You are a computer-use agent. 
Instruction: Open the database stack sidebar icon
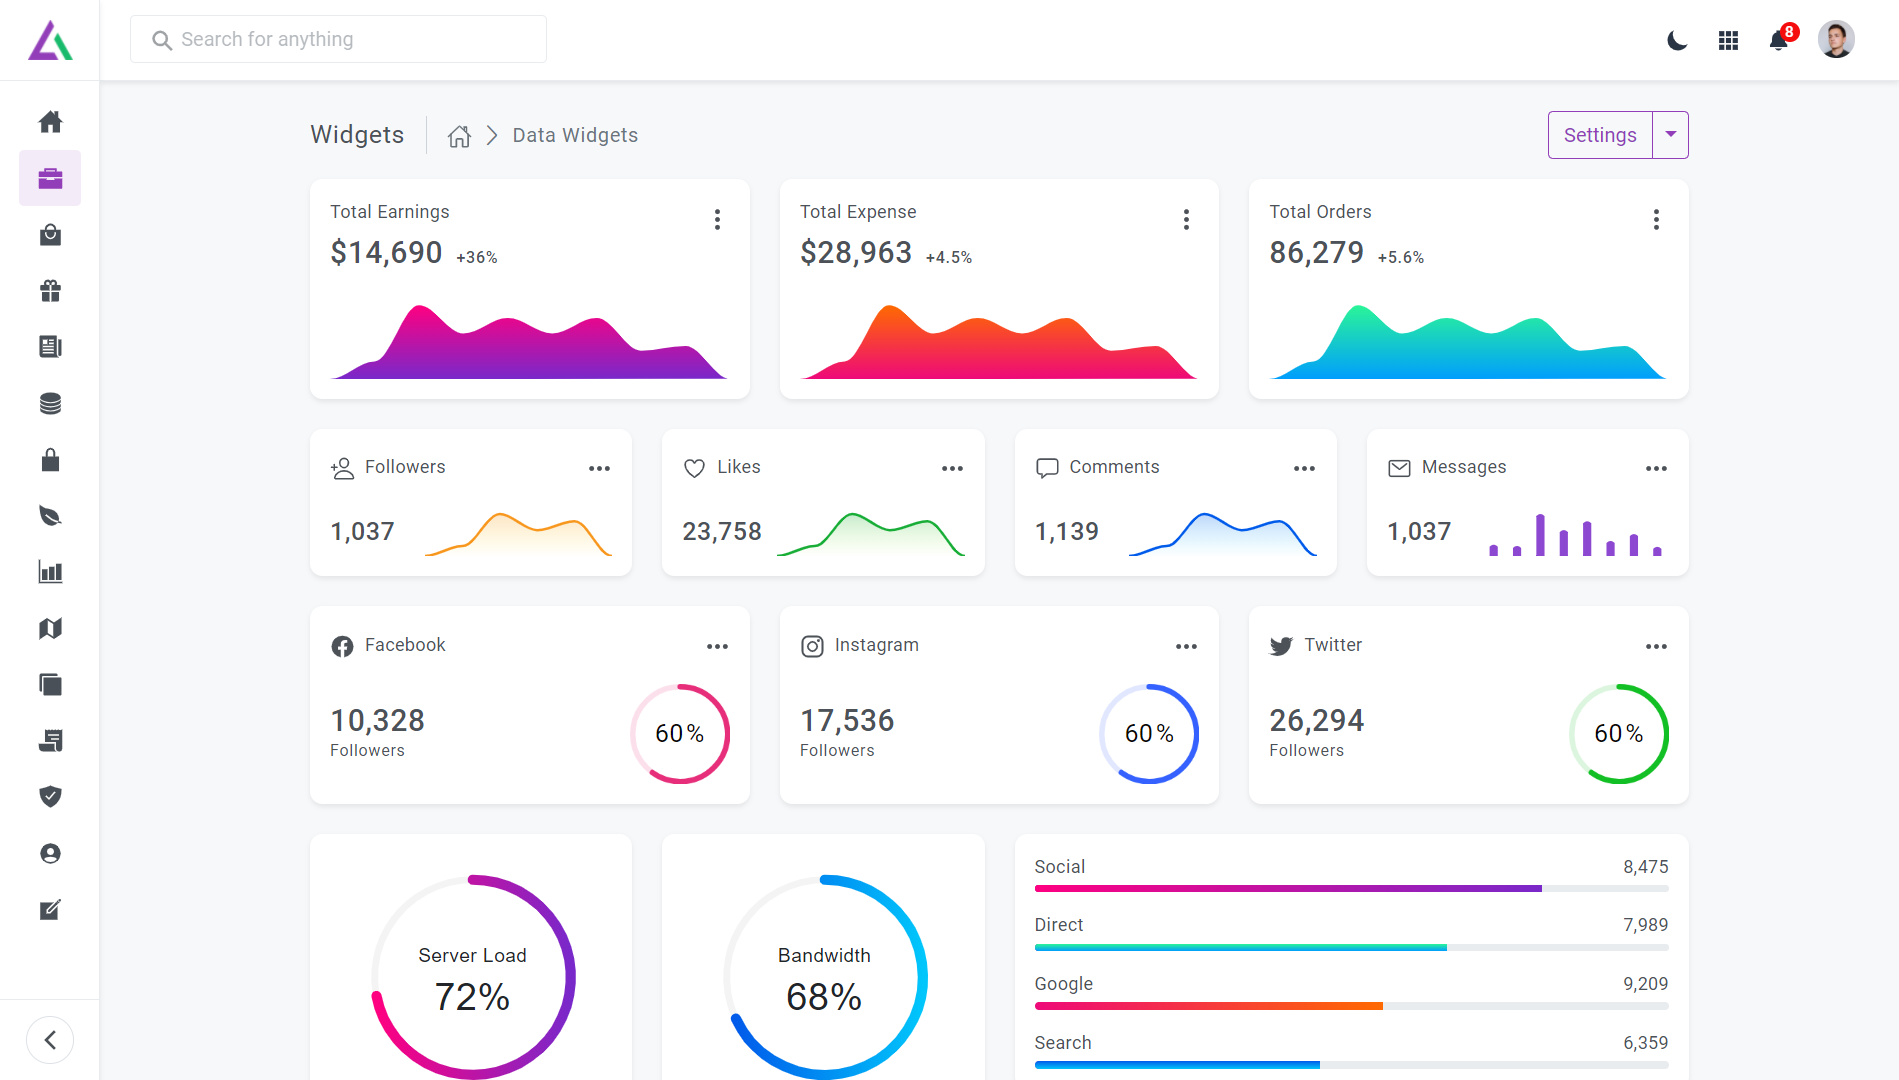[x=50, y=403]
